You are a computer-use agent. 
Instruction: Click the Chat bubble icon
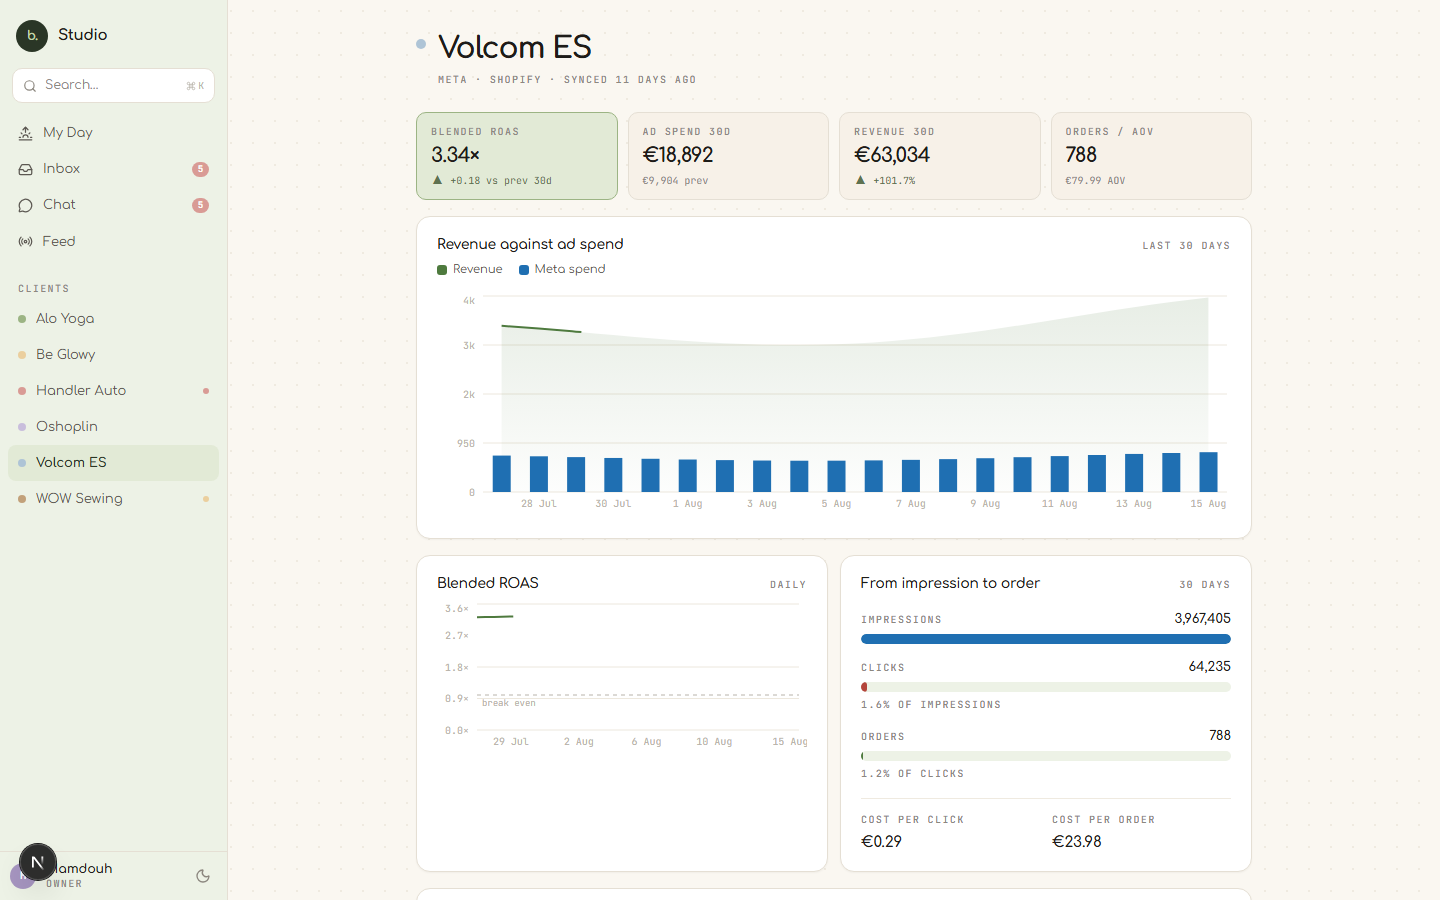[26, 205]
